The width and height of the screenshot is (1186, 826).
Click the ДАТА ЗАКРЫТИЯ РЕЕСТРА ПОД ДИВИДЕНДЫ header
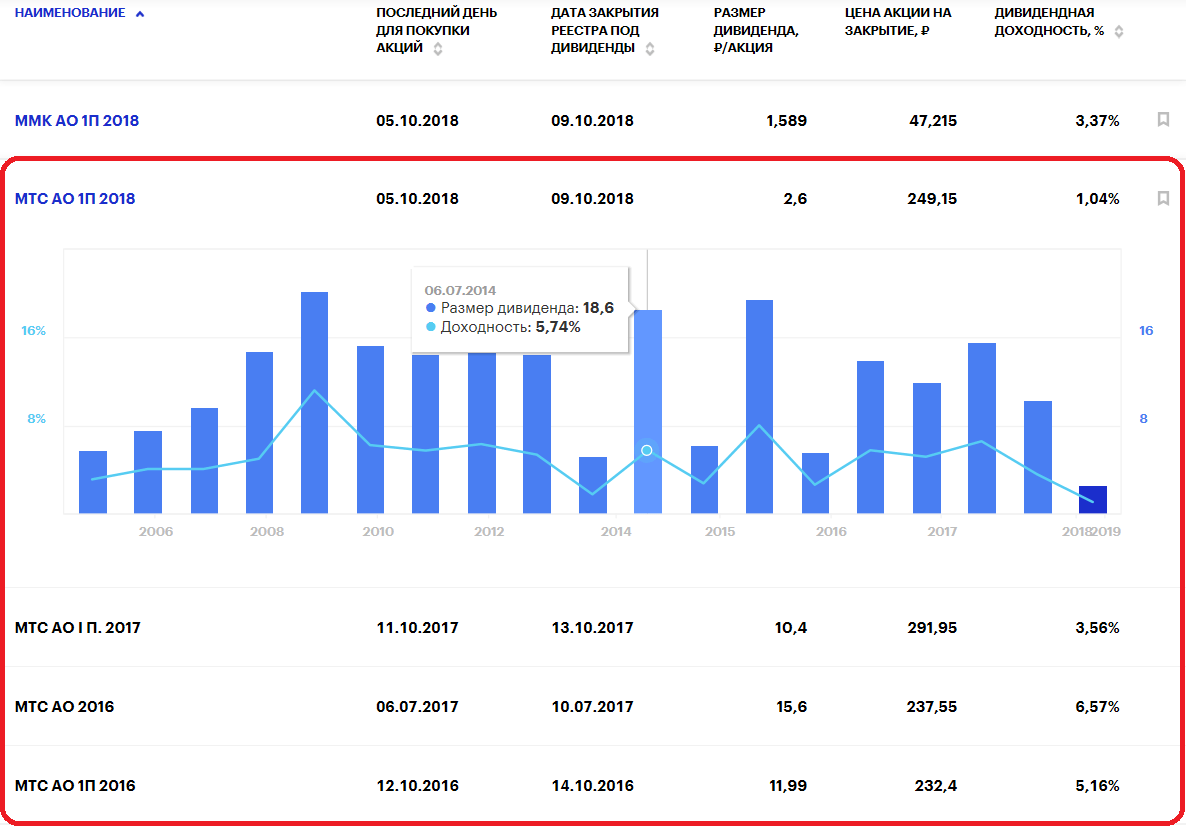tap(605, 30)
